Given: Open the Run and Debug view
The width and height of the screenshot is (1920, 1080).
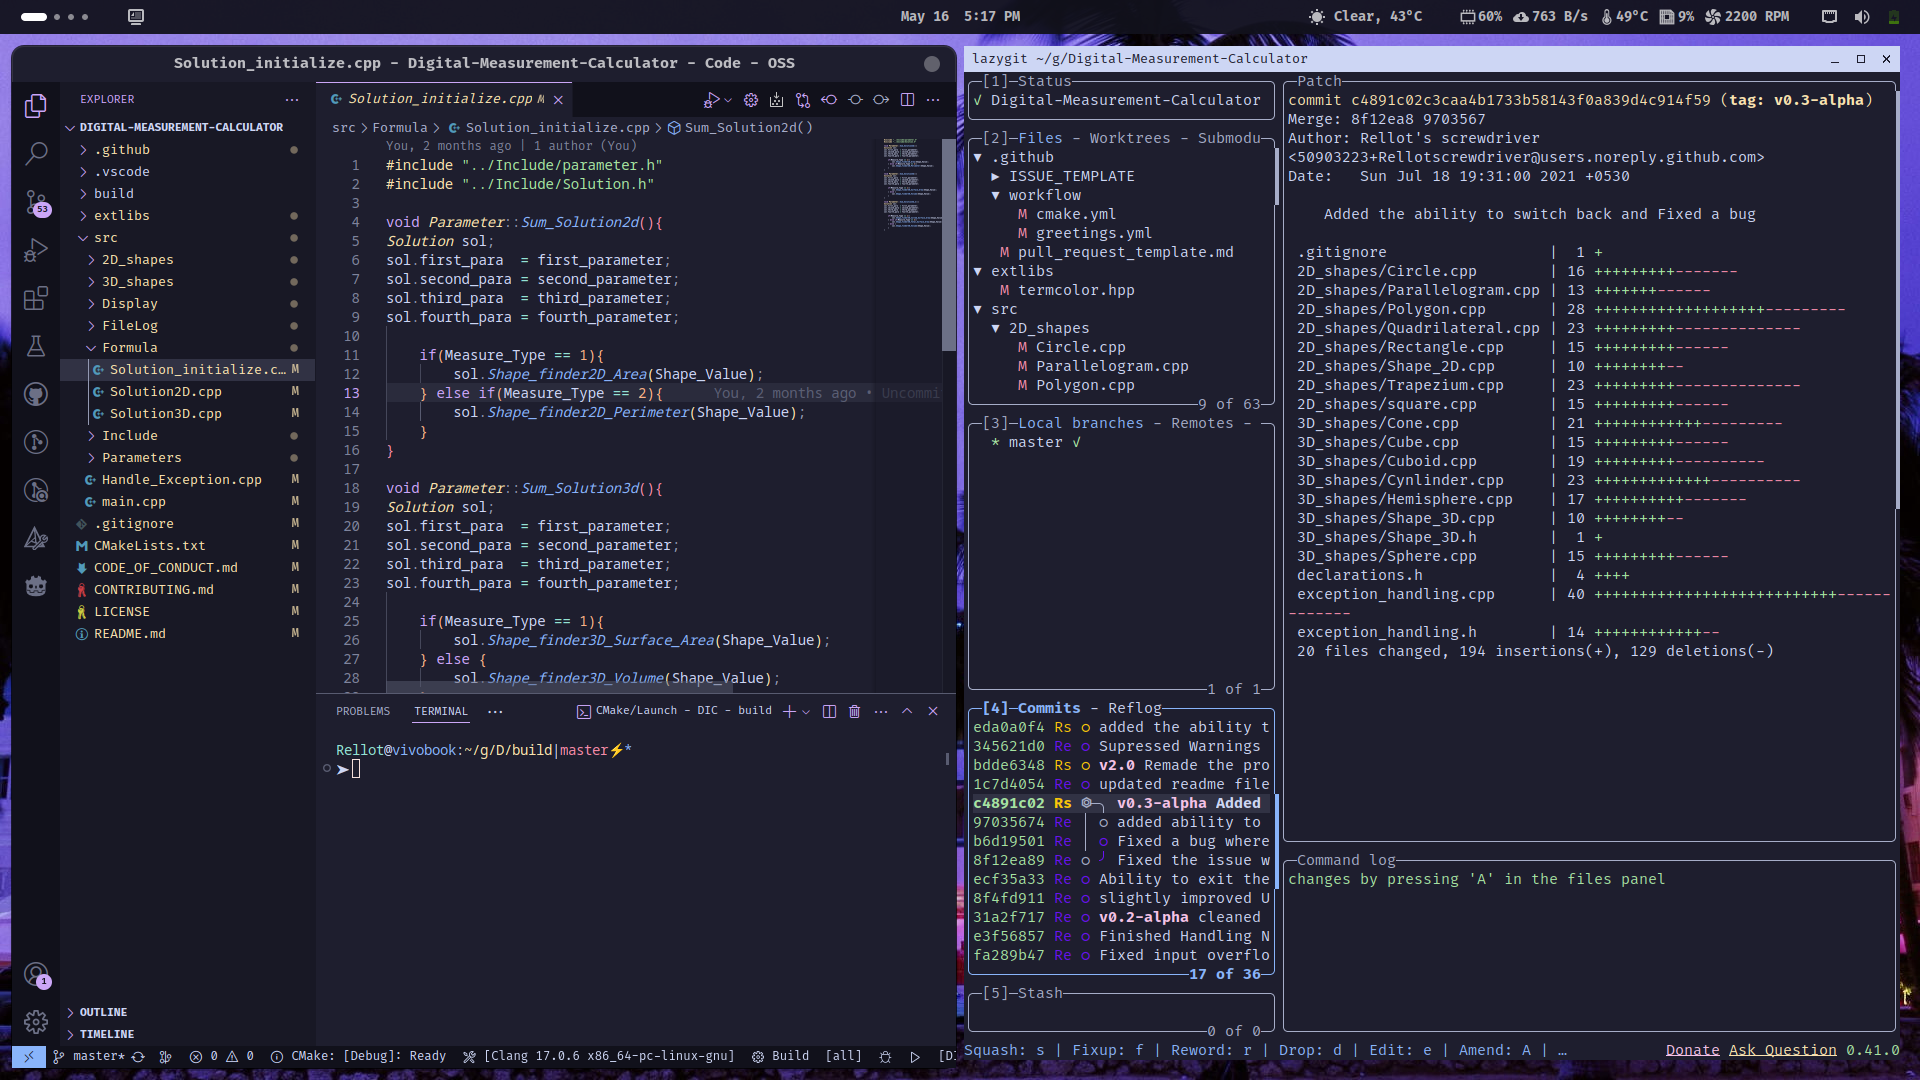Looking at the screenshot, I should coord(36,250).
